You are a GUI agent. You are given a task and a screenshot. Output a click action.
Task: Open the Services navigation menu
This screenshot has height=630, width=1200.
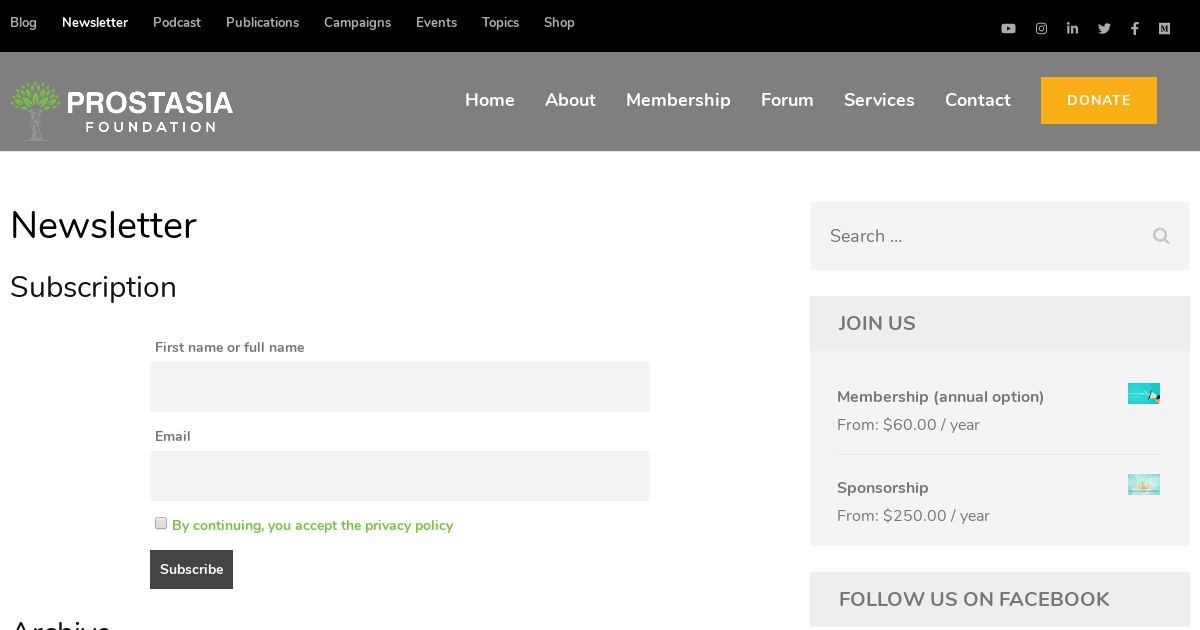click(879, 100)
